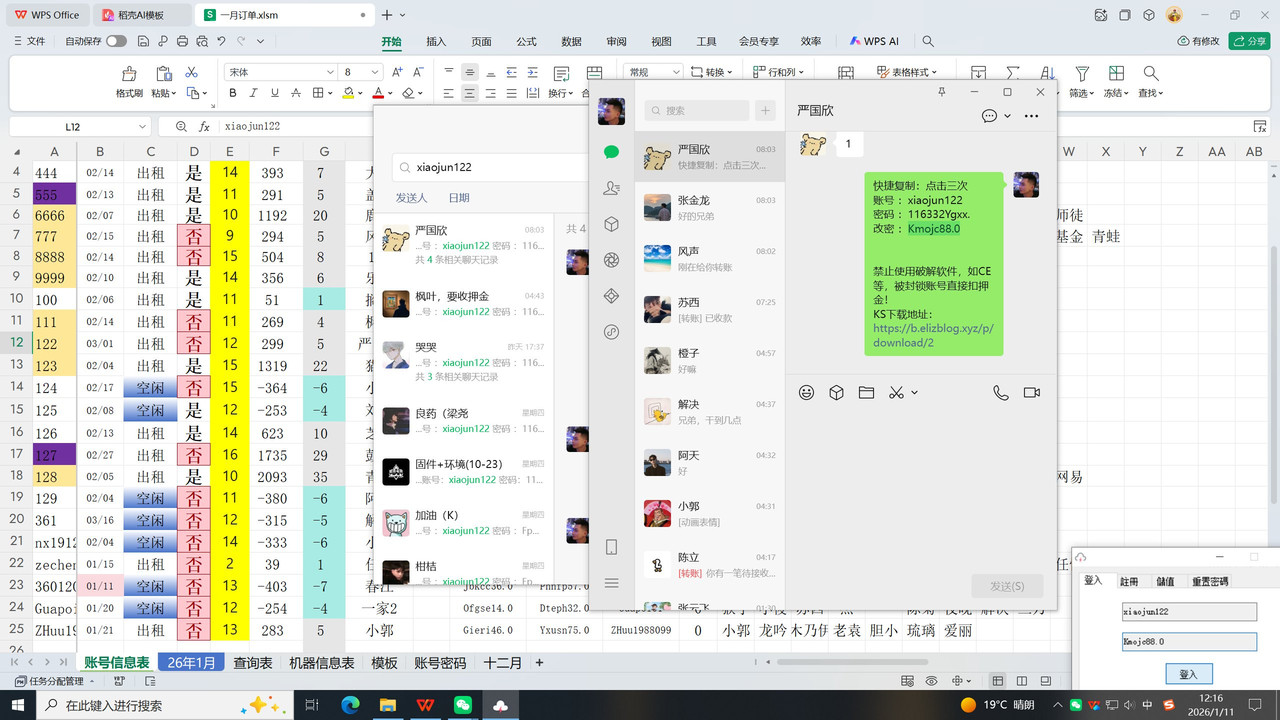Screen dimensions: 1280x720
Task: Click the three-dot more menu in WeChat
Action: 1031,116
